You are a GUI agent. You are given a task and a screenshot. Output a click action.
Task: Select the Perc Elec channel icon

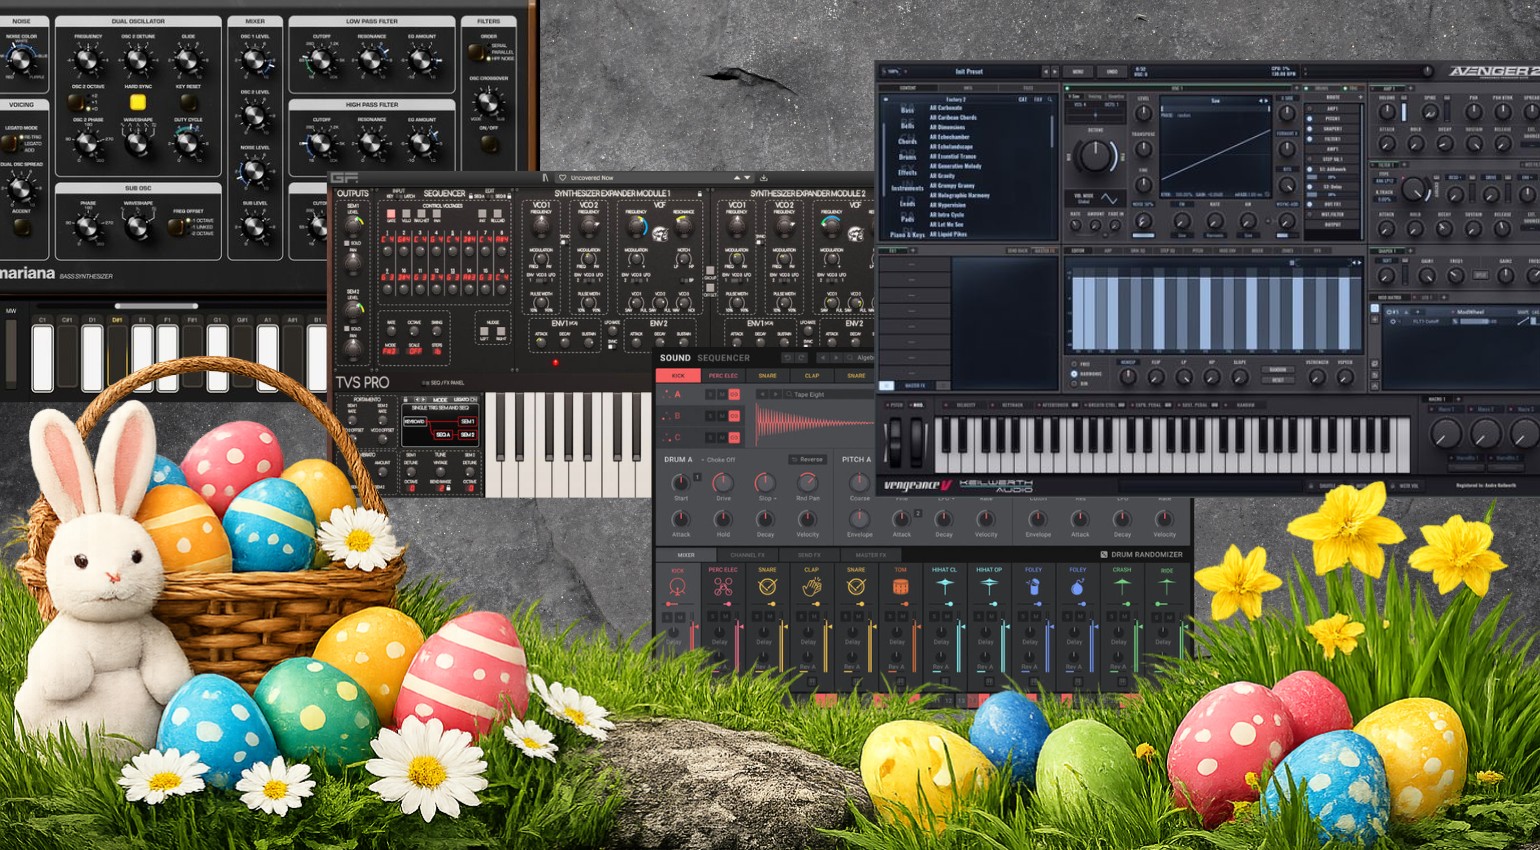click(722, 588)
